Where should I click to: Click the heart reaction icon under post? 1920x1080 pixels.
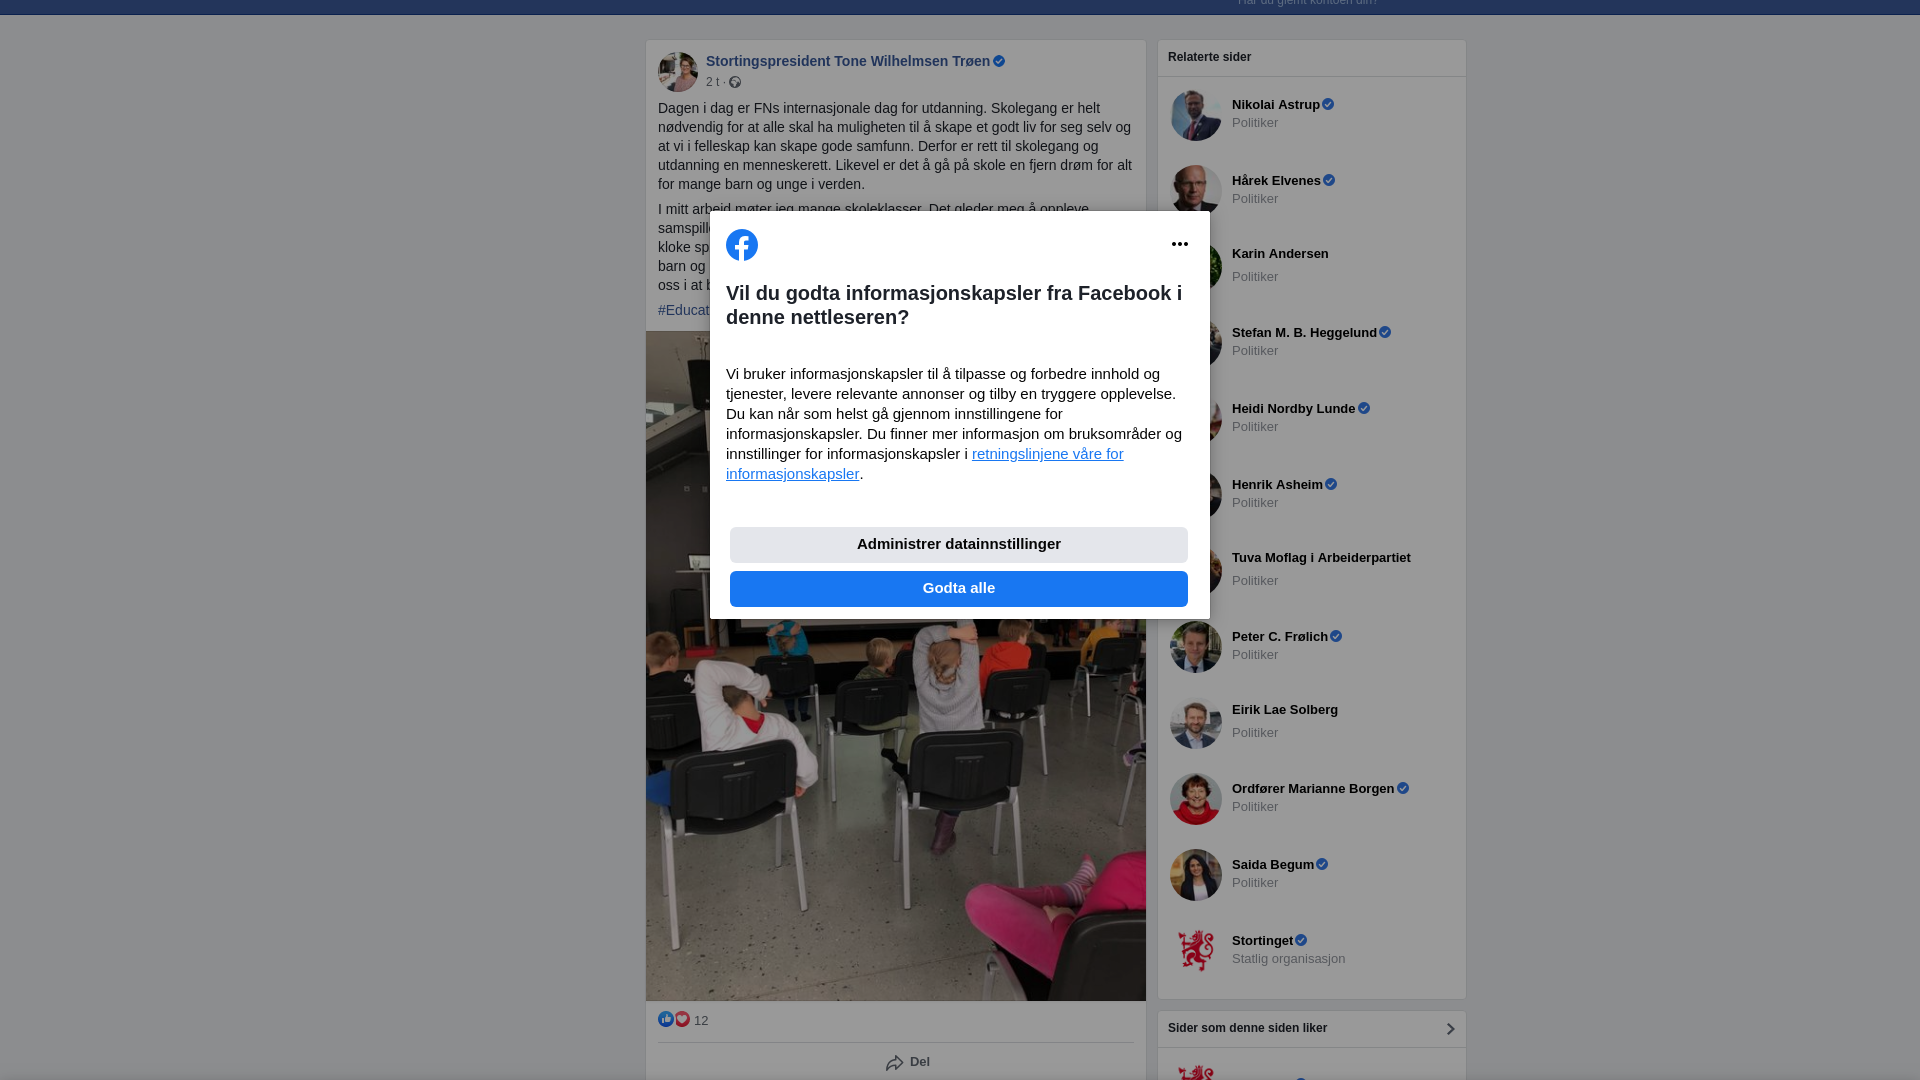[682, 1019]
